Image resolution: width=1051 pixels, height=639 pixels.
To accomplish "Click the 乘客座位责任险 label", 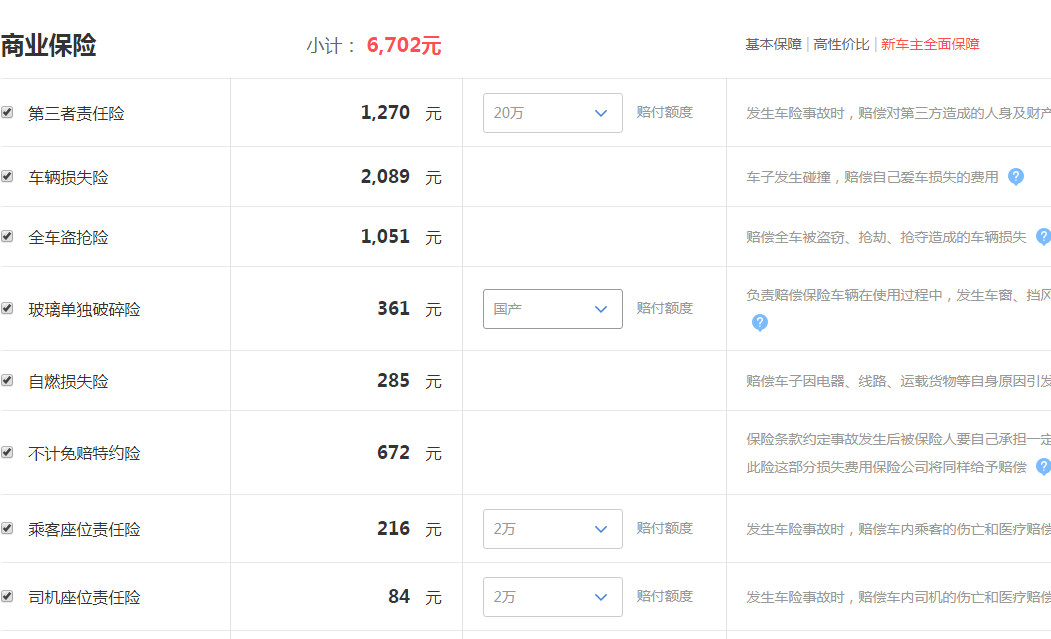I will (x=84, y=530).
